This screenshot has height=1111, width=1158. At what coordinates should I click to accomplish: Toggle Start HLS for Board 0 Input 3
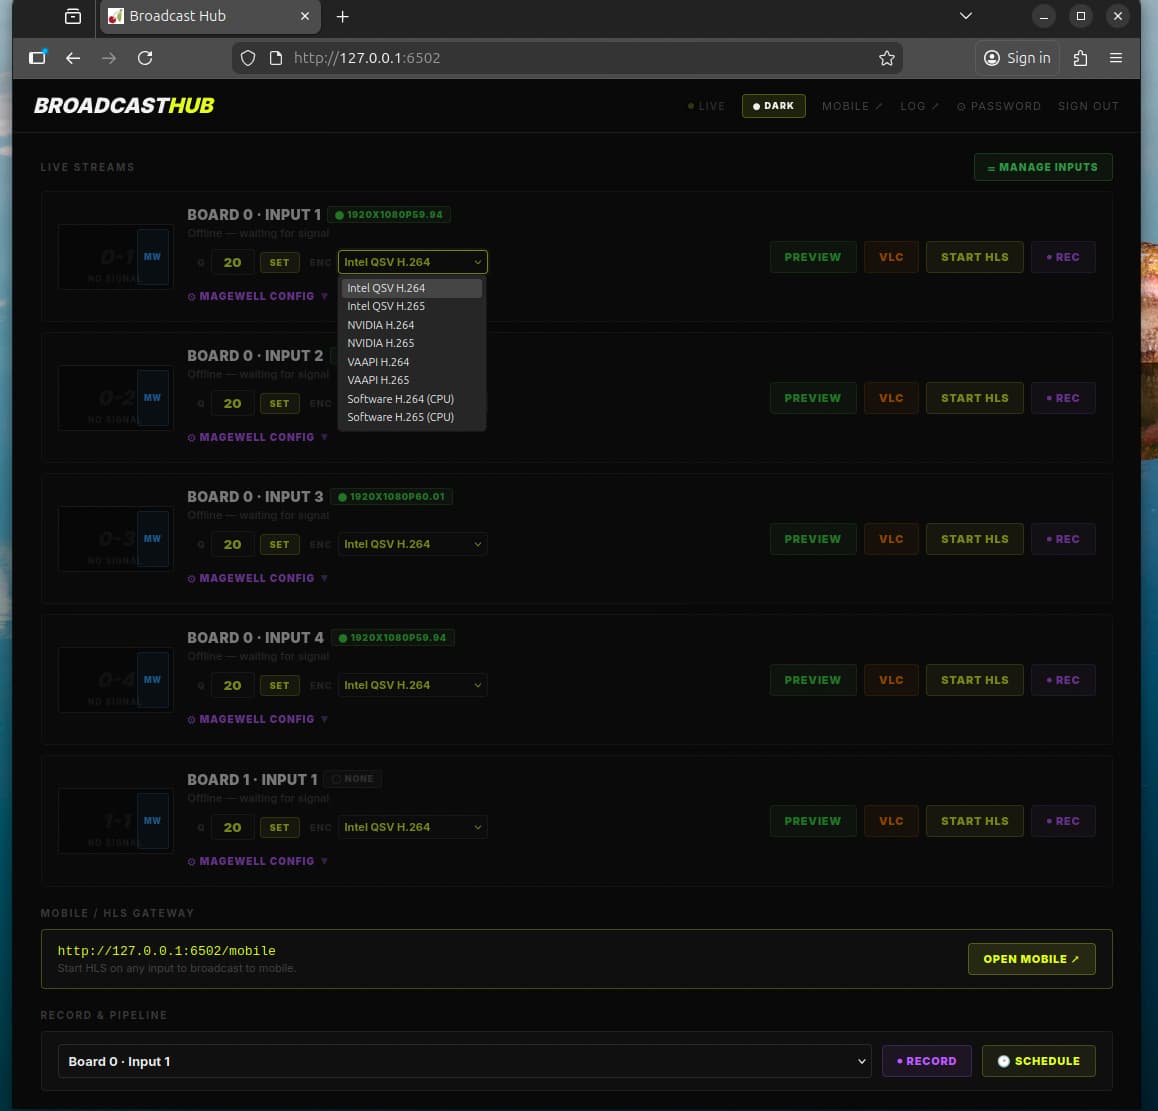pyautogui.click(x=974, y=539)
